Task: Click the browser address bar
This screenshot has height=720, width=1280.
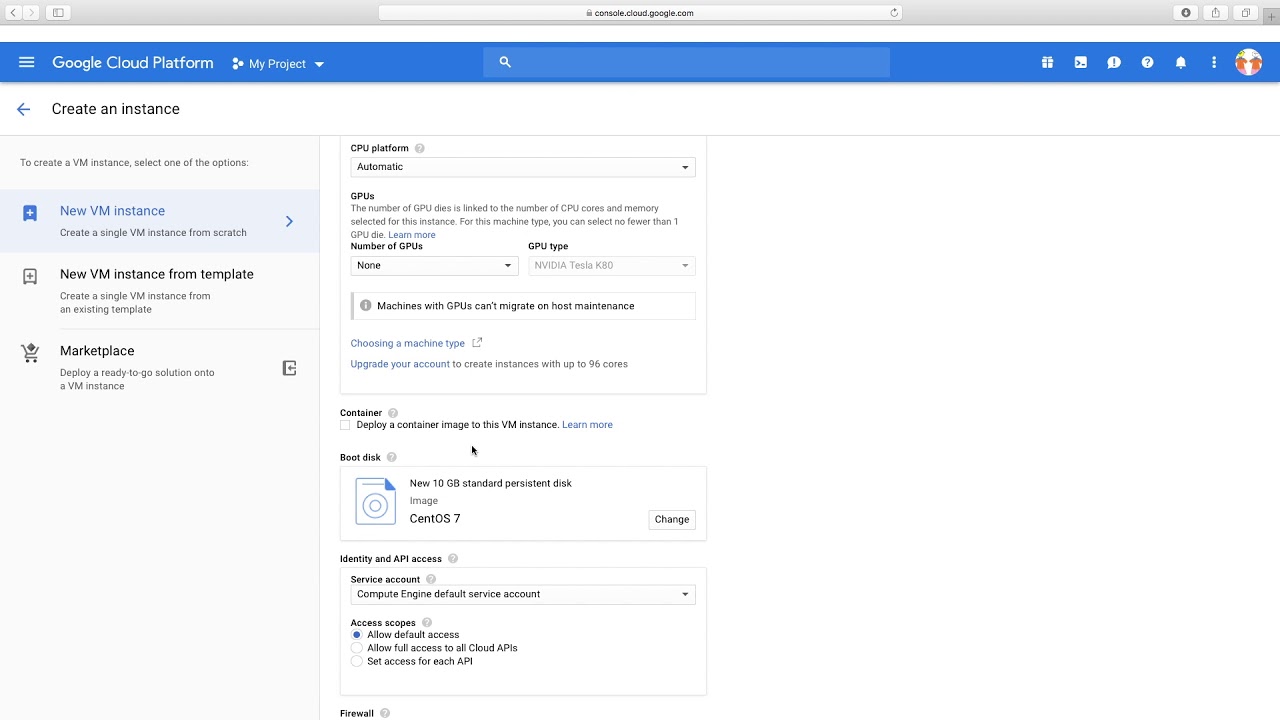Action: (640, 13)
